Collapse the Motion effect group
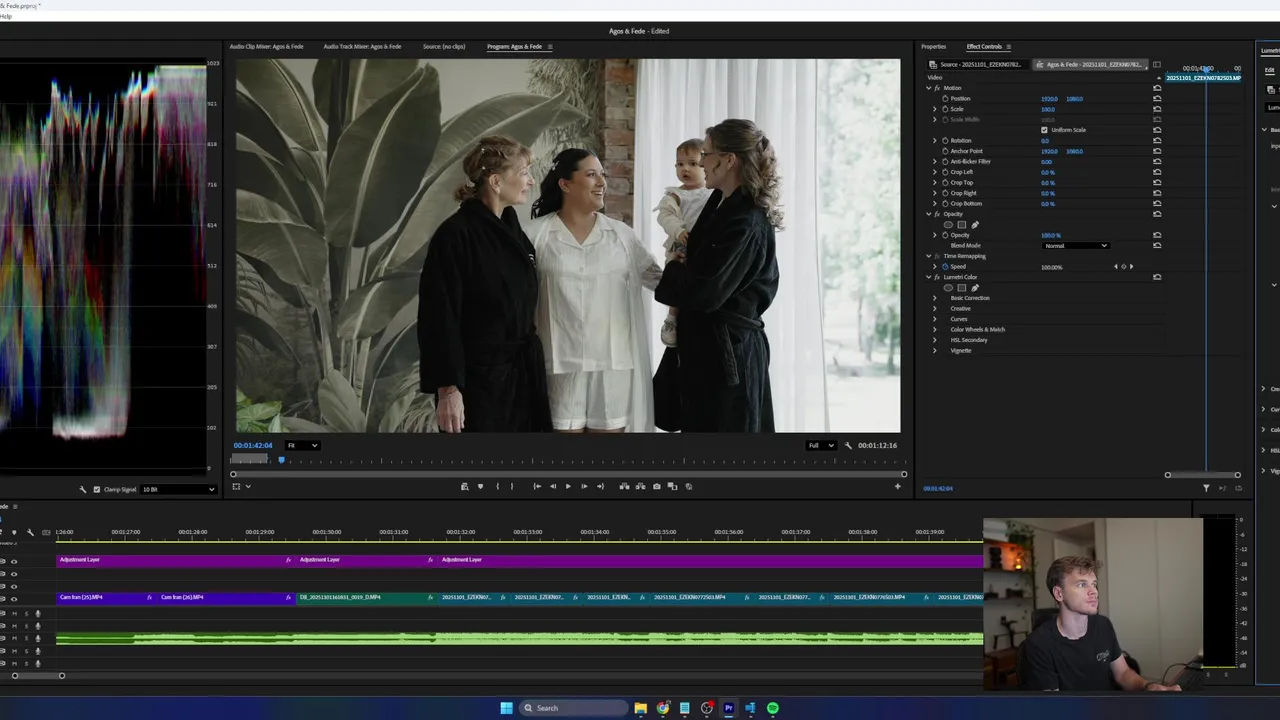Screen dimensions: 1280x720 click(929, 88)
